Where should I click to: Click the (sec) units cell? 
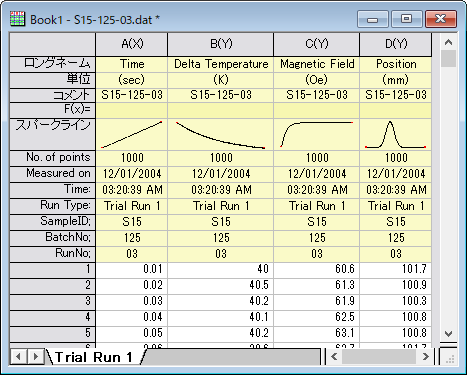click(x=132, y=80)
